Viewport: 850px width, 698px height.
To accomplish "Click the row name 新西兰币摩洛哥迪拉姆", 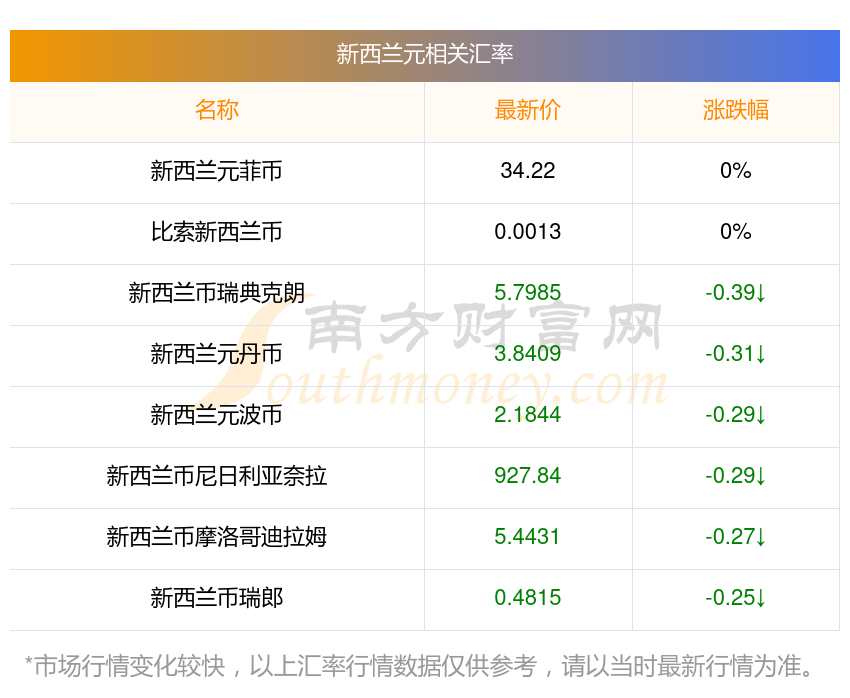I will [216, 537].
